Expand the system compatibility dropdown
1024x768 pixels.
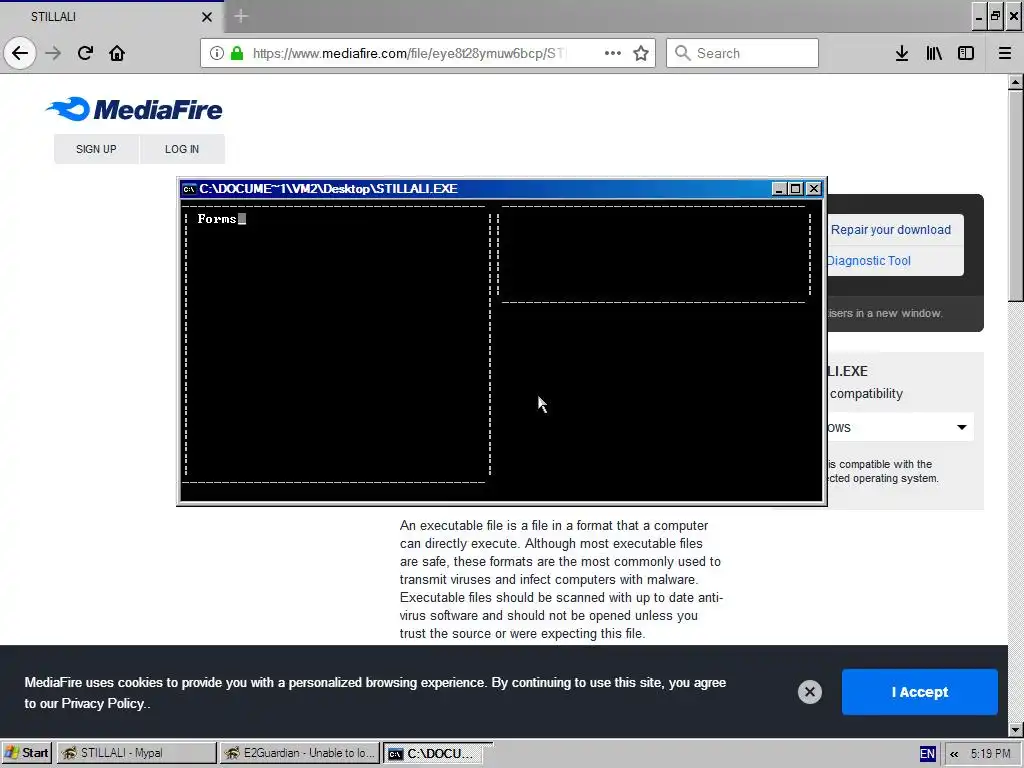(900, 428)
